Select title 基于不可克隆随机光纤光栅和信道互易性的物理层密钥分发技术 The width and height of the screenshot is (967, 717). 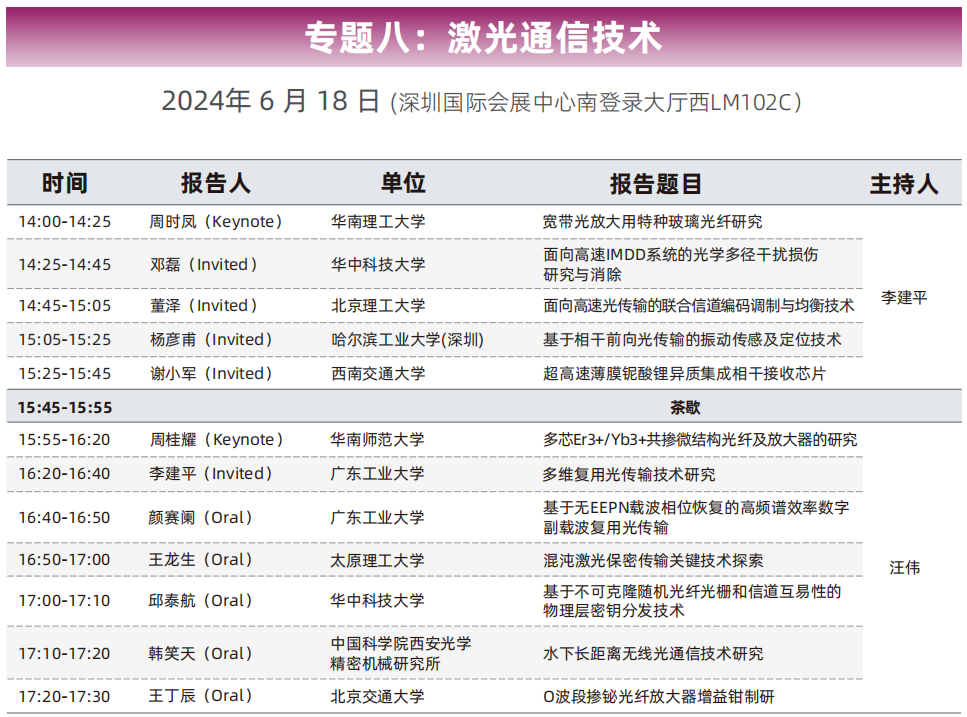point(692,601)
